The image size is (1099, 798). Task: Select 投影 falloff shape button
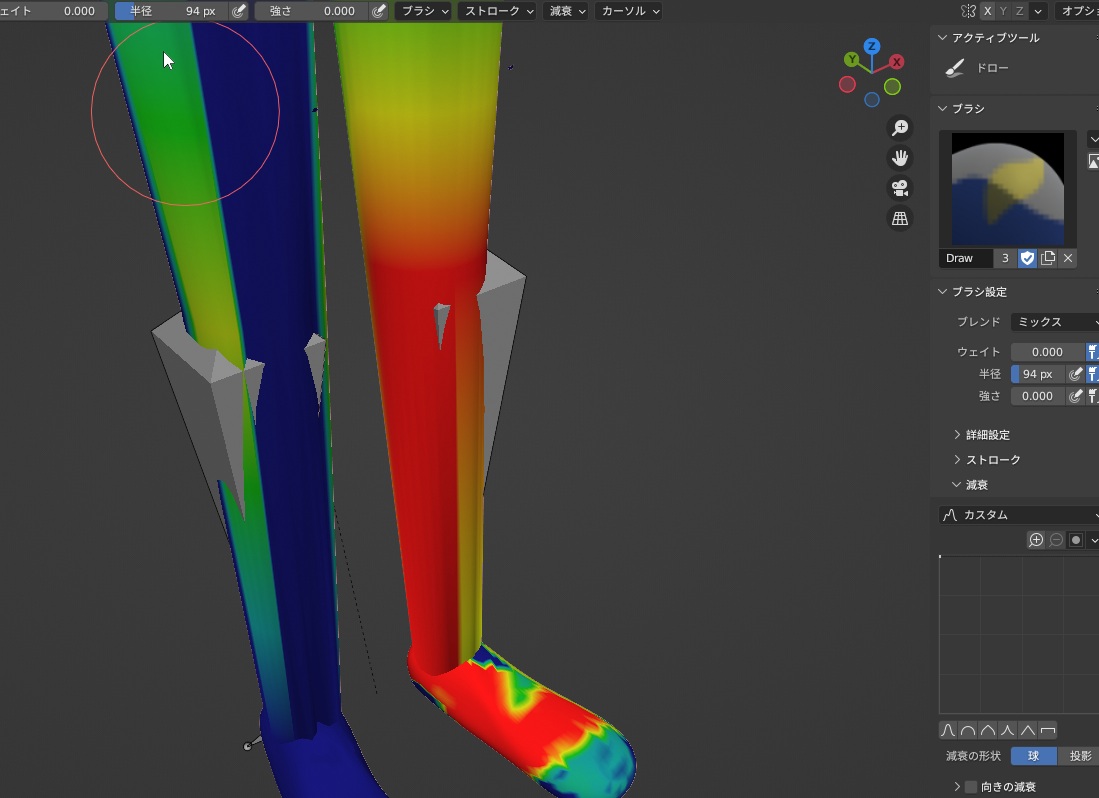pos(1079,756)
